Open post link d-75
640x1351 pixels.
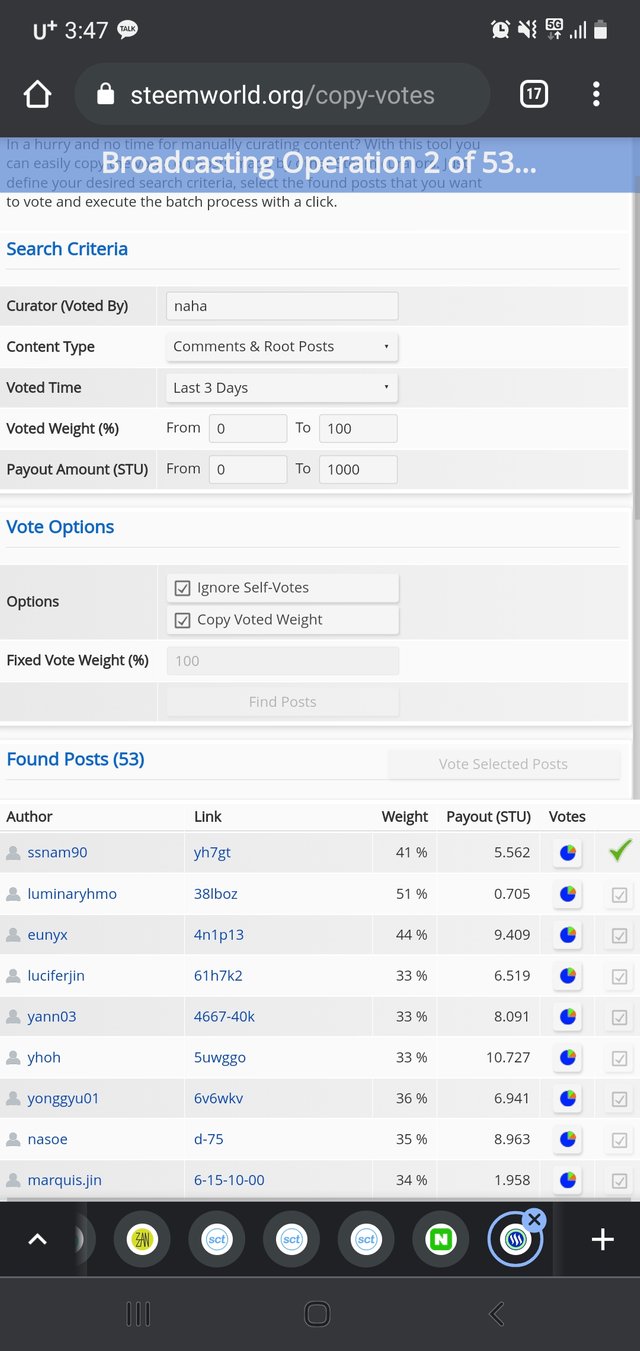(210, 1140)
